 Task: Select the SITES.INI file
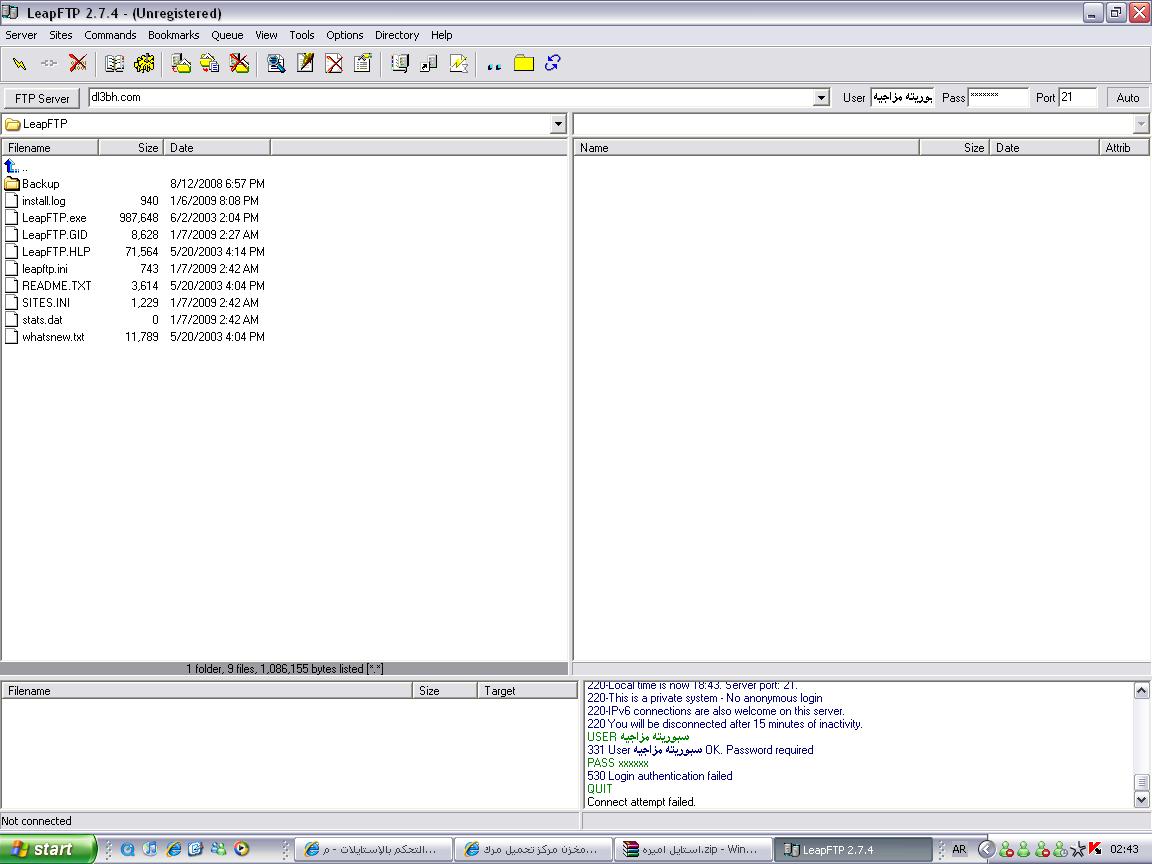[x=46, y=303]
